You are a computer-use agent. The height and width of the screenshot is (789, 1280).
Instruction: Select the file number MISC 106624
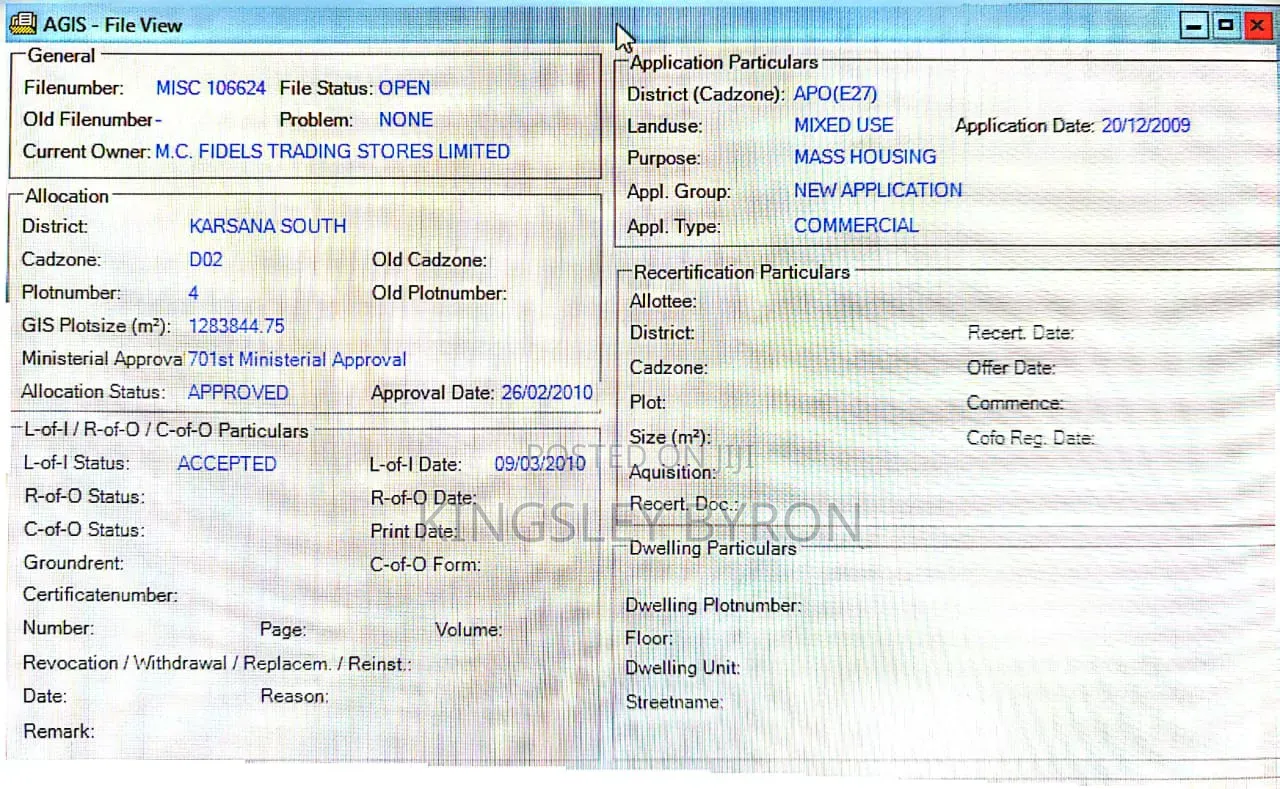coord(211,88)
